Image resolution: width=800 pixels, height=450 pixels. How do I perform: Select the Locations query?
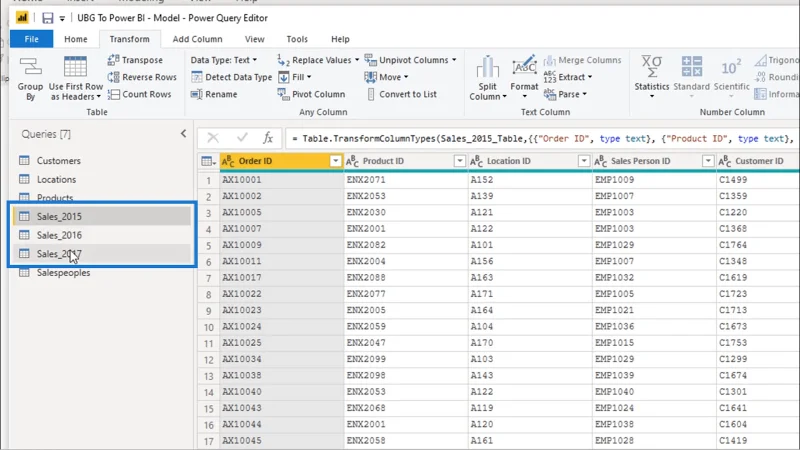pos(102,180)
